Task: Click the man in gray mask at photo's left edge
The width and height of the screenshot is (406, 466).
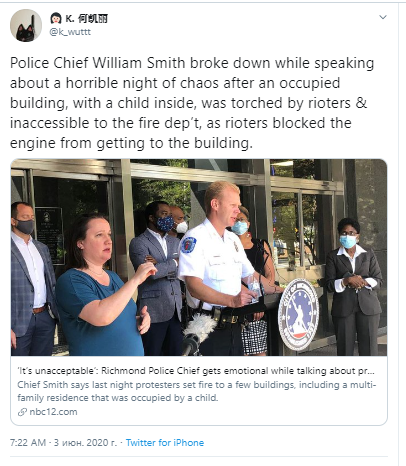Action: pos(30,279)
